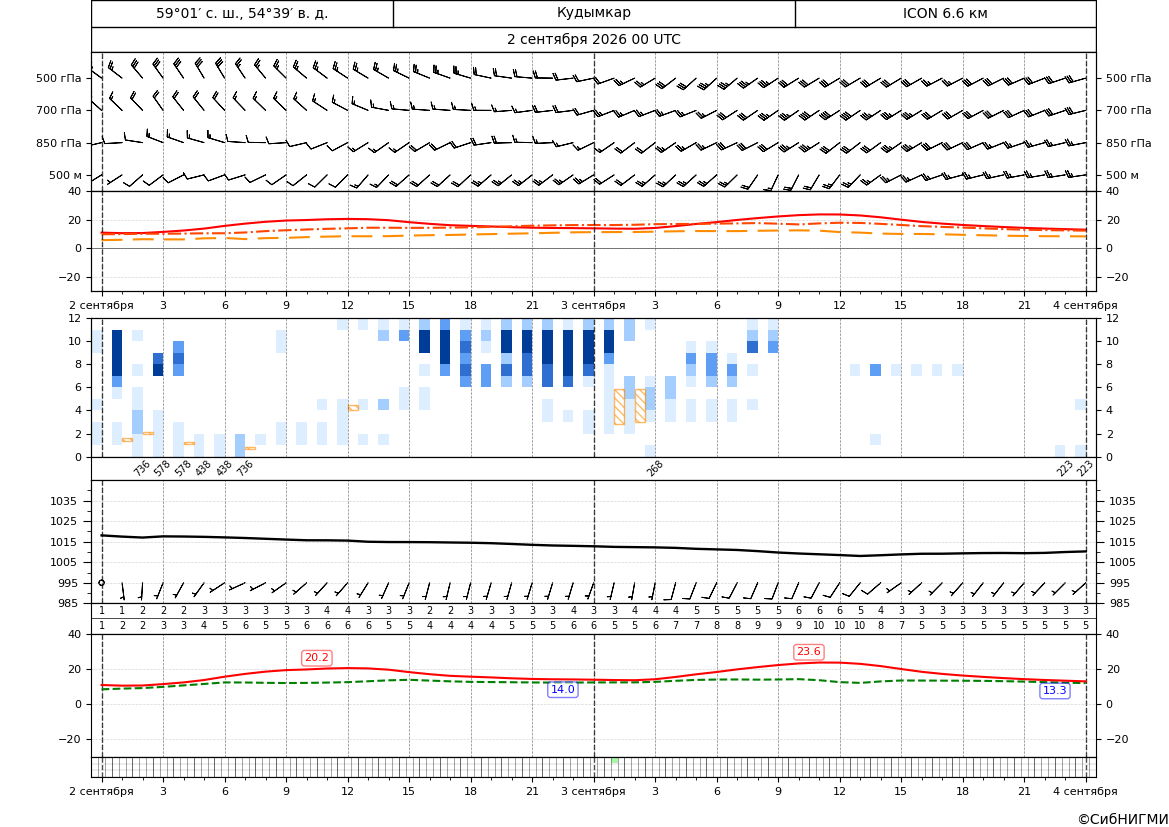1169x827 pixels.
Task: Click the coordinates header 59°01′ с. ш., 54°39′ в. д.
Action: (242, 13)
